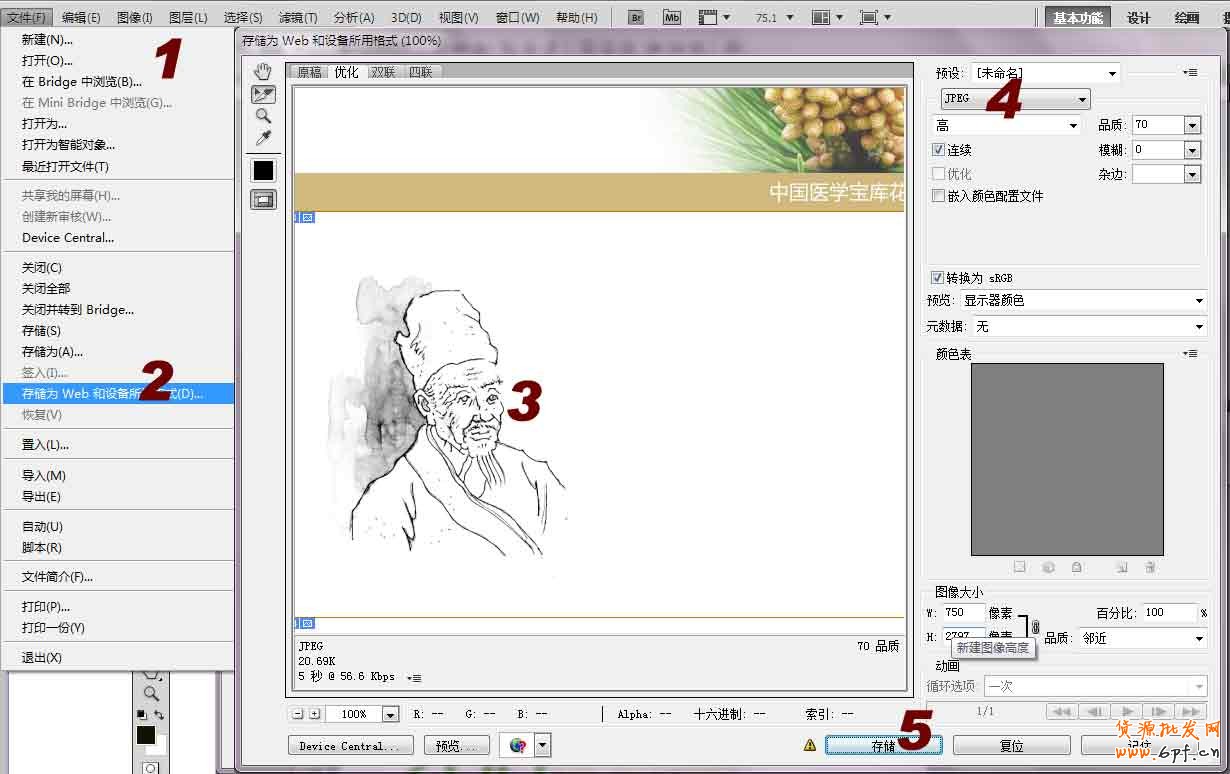
Task: Toggle 转换为 sRGB checkbox
Action: 937,278
